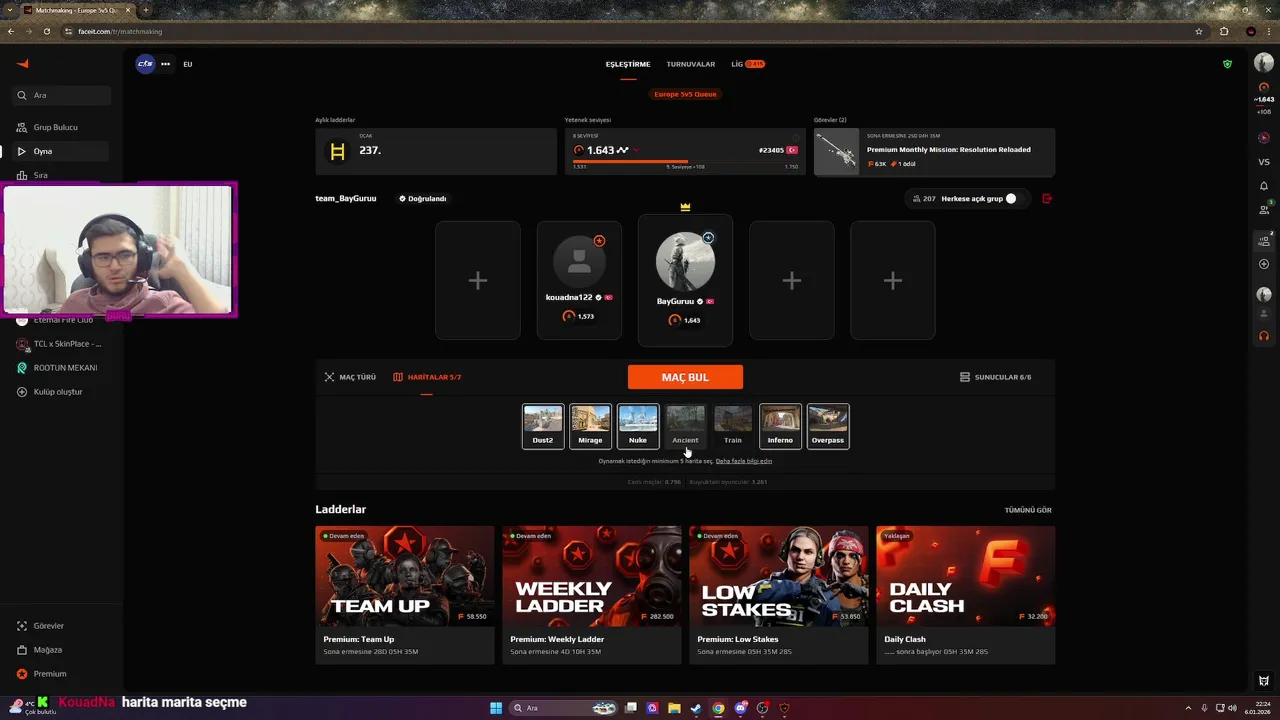Open Premium in the left sidebar

tap(62, 674)
